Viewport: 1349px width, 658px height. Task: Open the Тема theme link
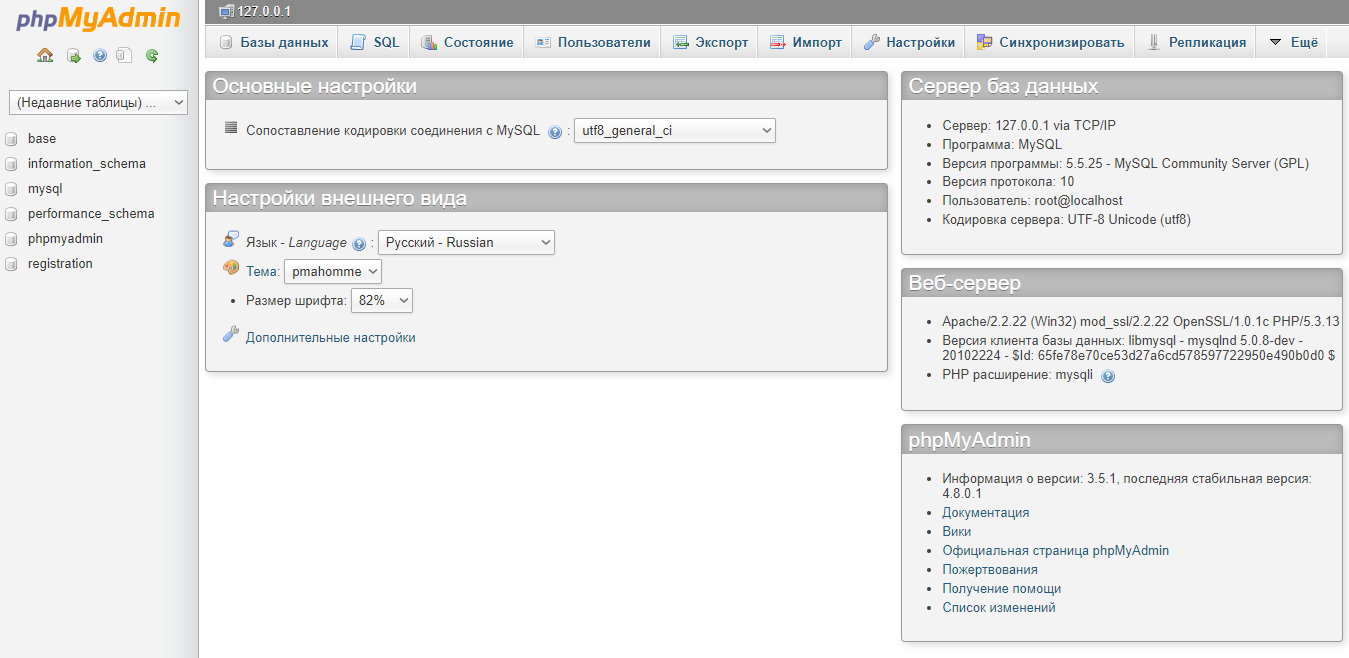pos(262,272)
